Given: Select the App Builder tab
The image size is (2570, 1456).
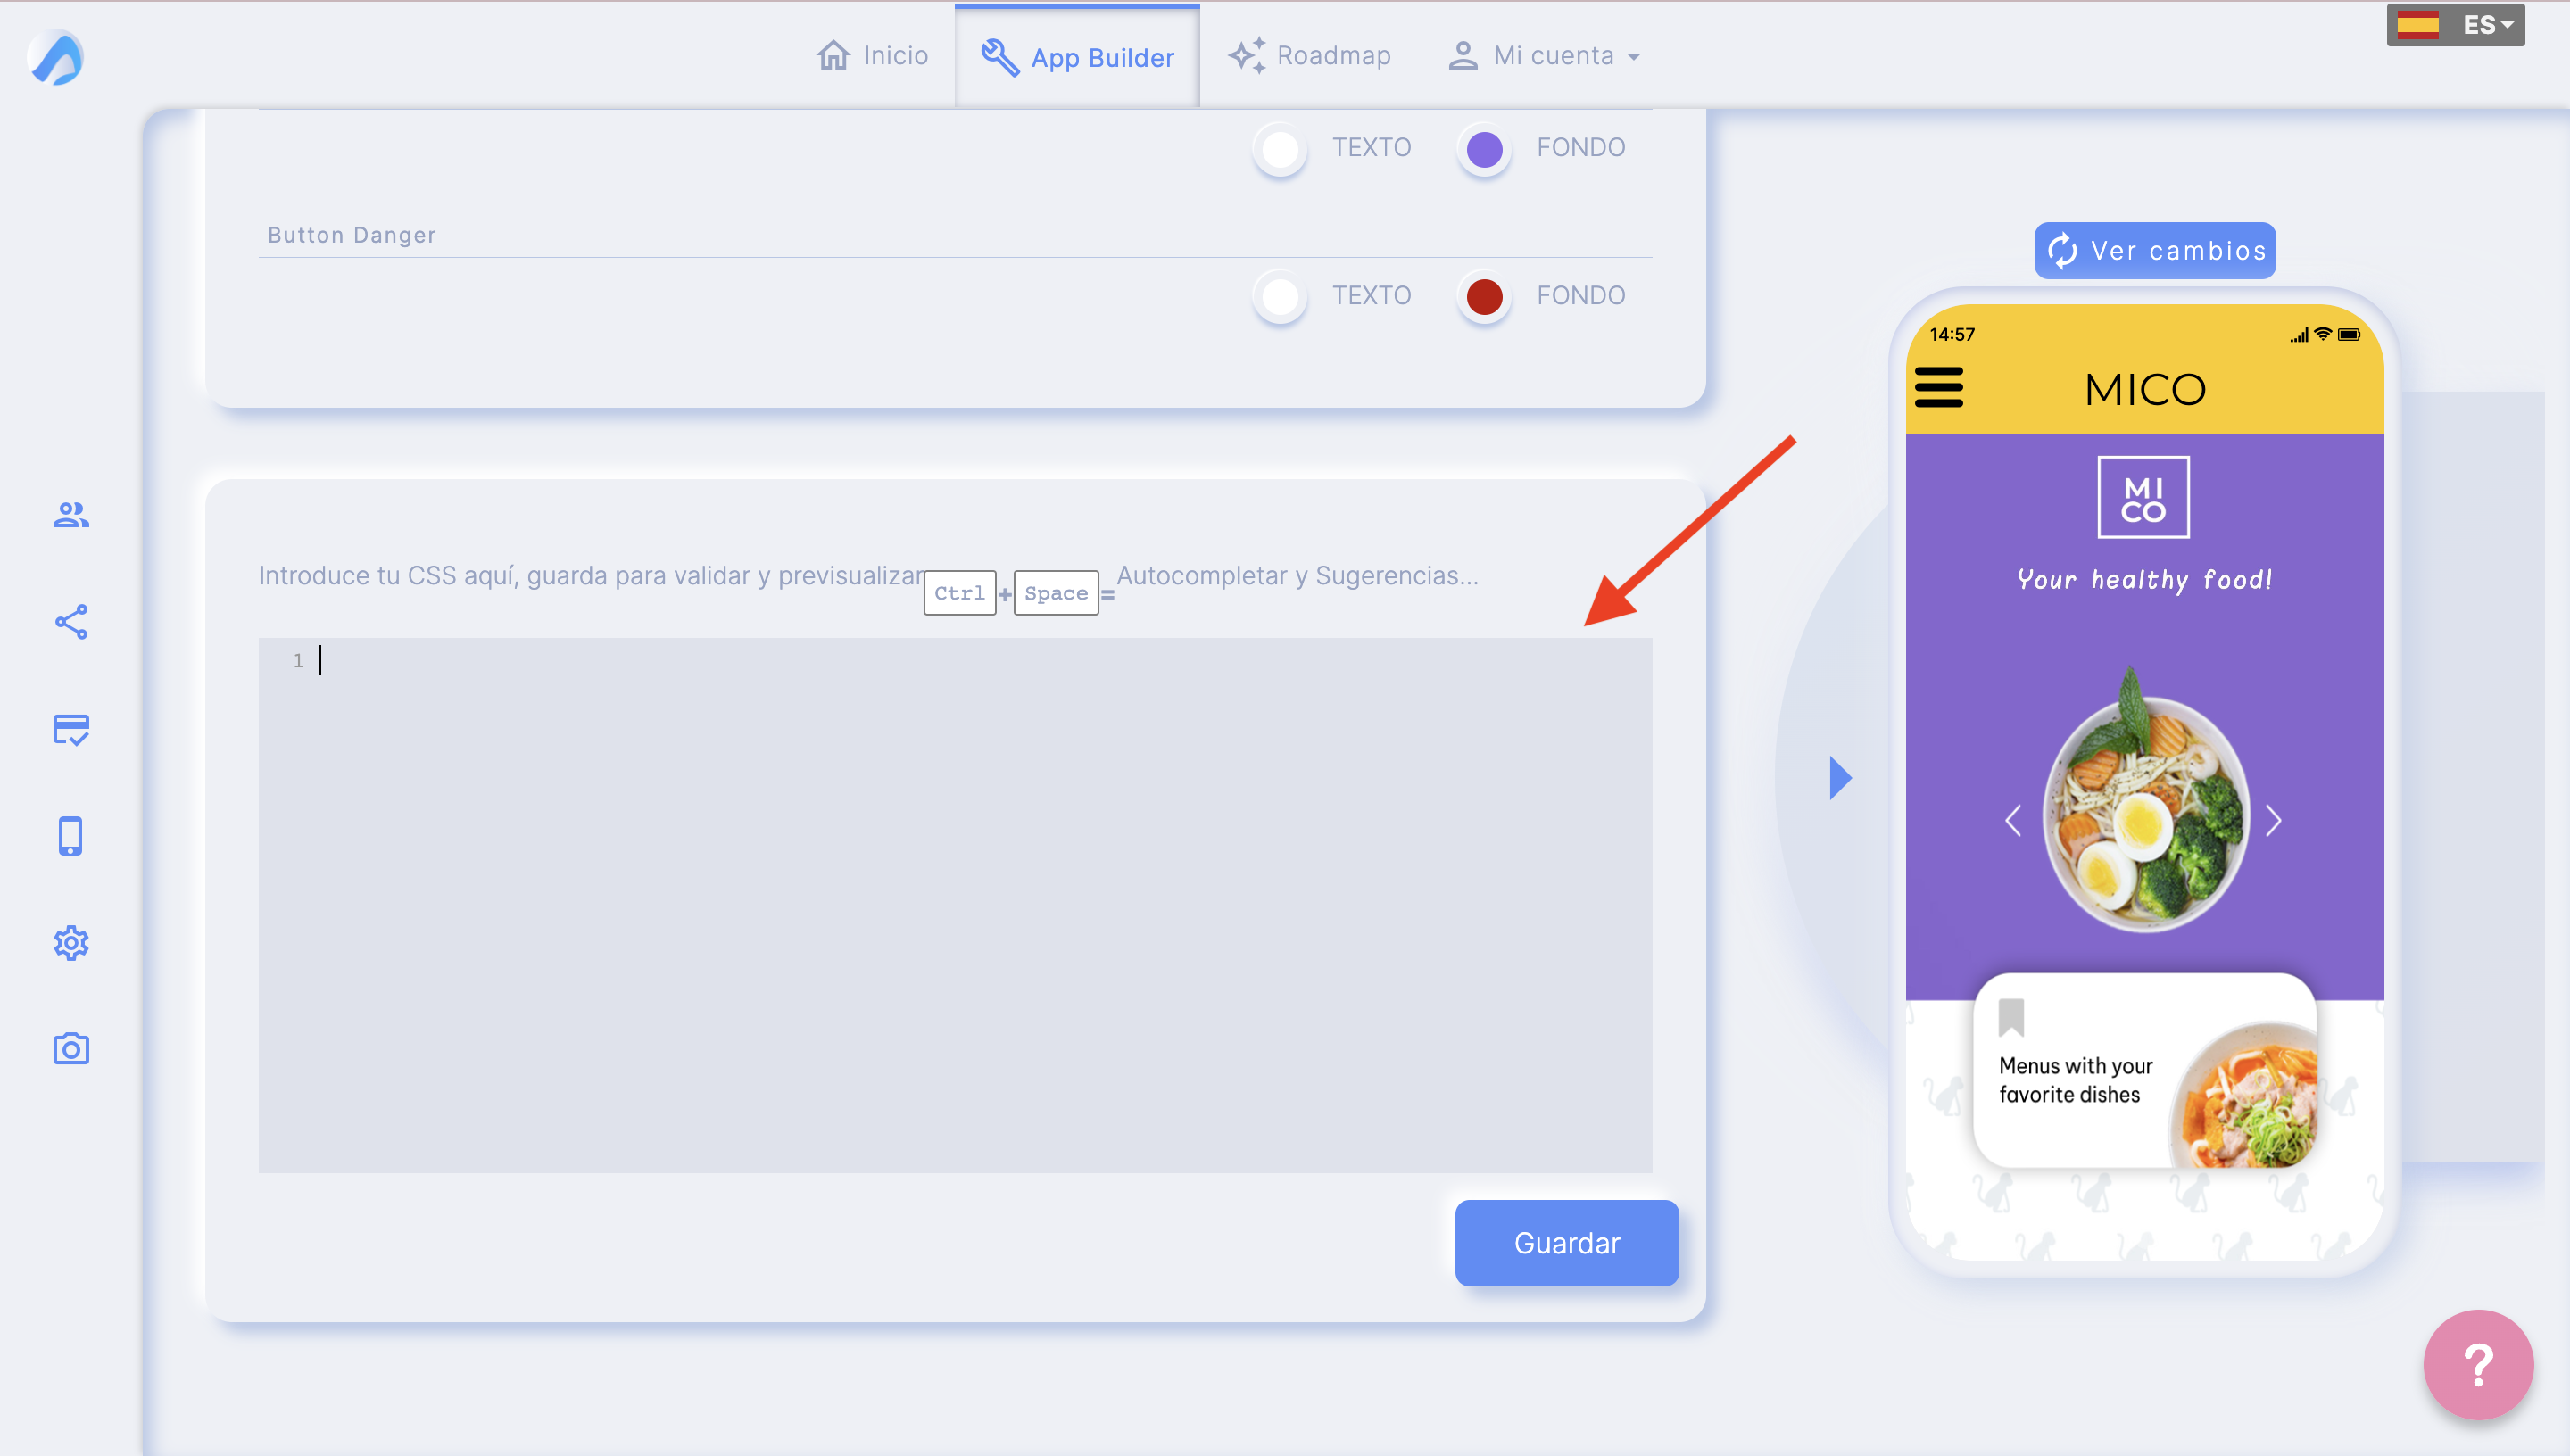Looking at the screenshot, I should pos(1077,57).
